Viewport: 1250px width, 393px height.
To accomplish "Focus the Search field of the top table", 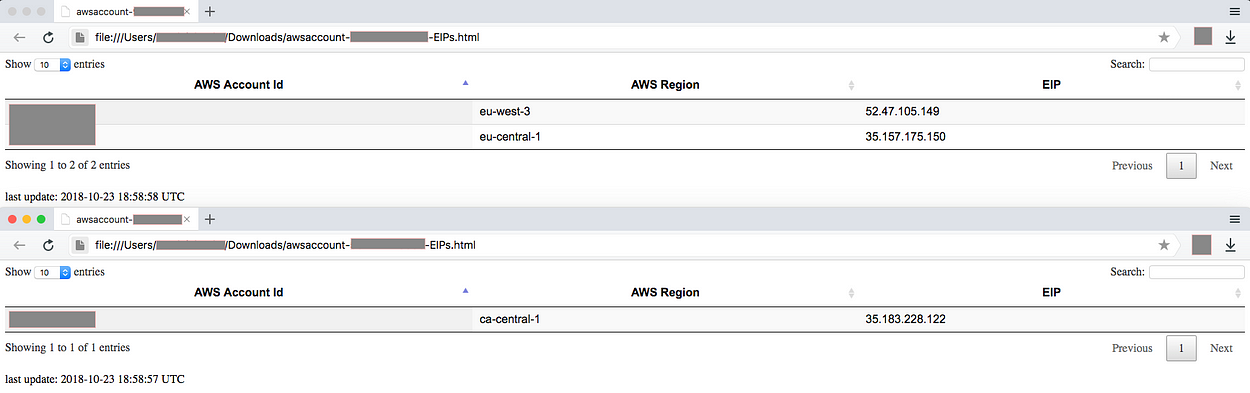I will (1196, 64).
